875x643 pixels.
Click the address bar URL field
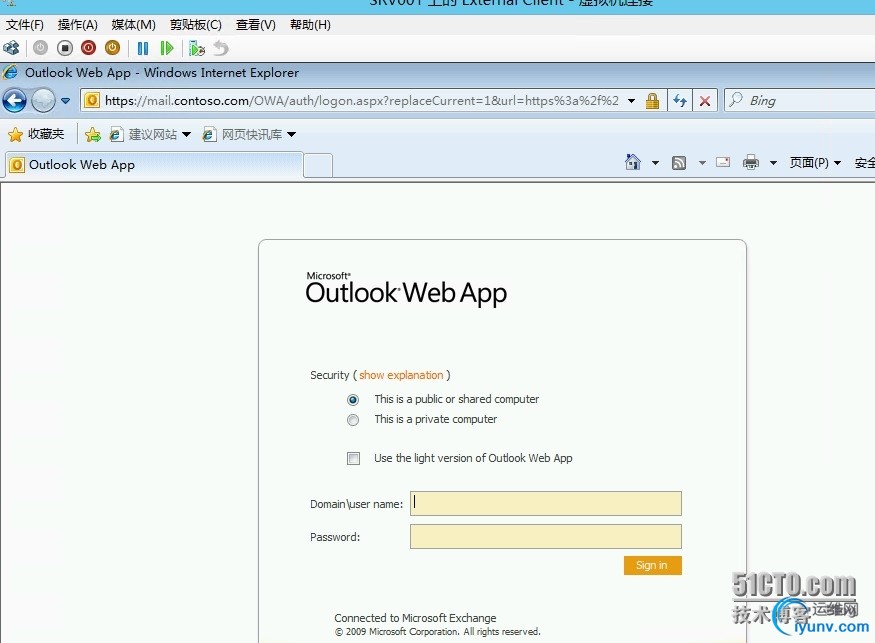(x=362, y=101)
